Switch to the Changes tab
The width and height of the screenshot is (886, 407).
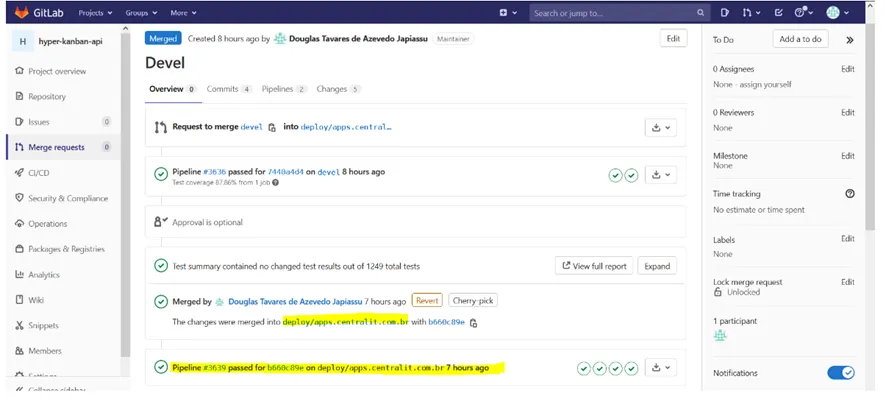pyautogui.click(x=338, y=89)
